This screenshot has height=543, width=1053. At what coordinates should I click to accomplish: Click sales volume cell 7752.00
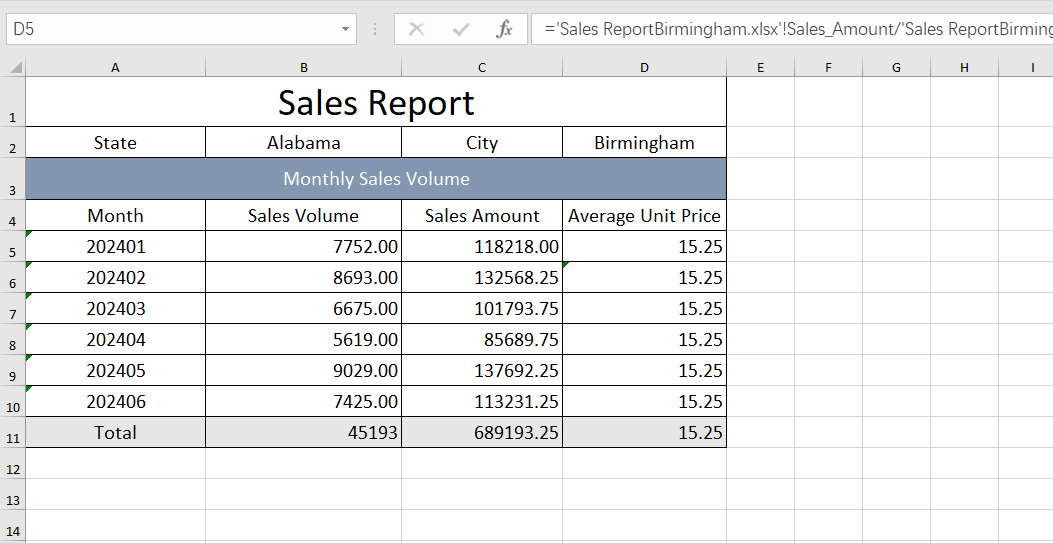304,246
